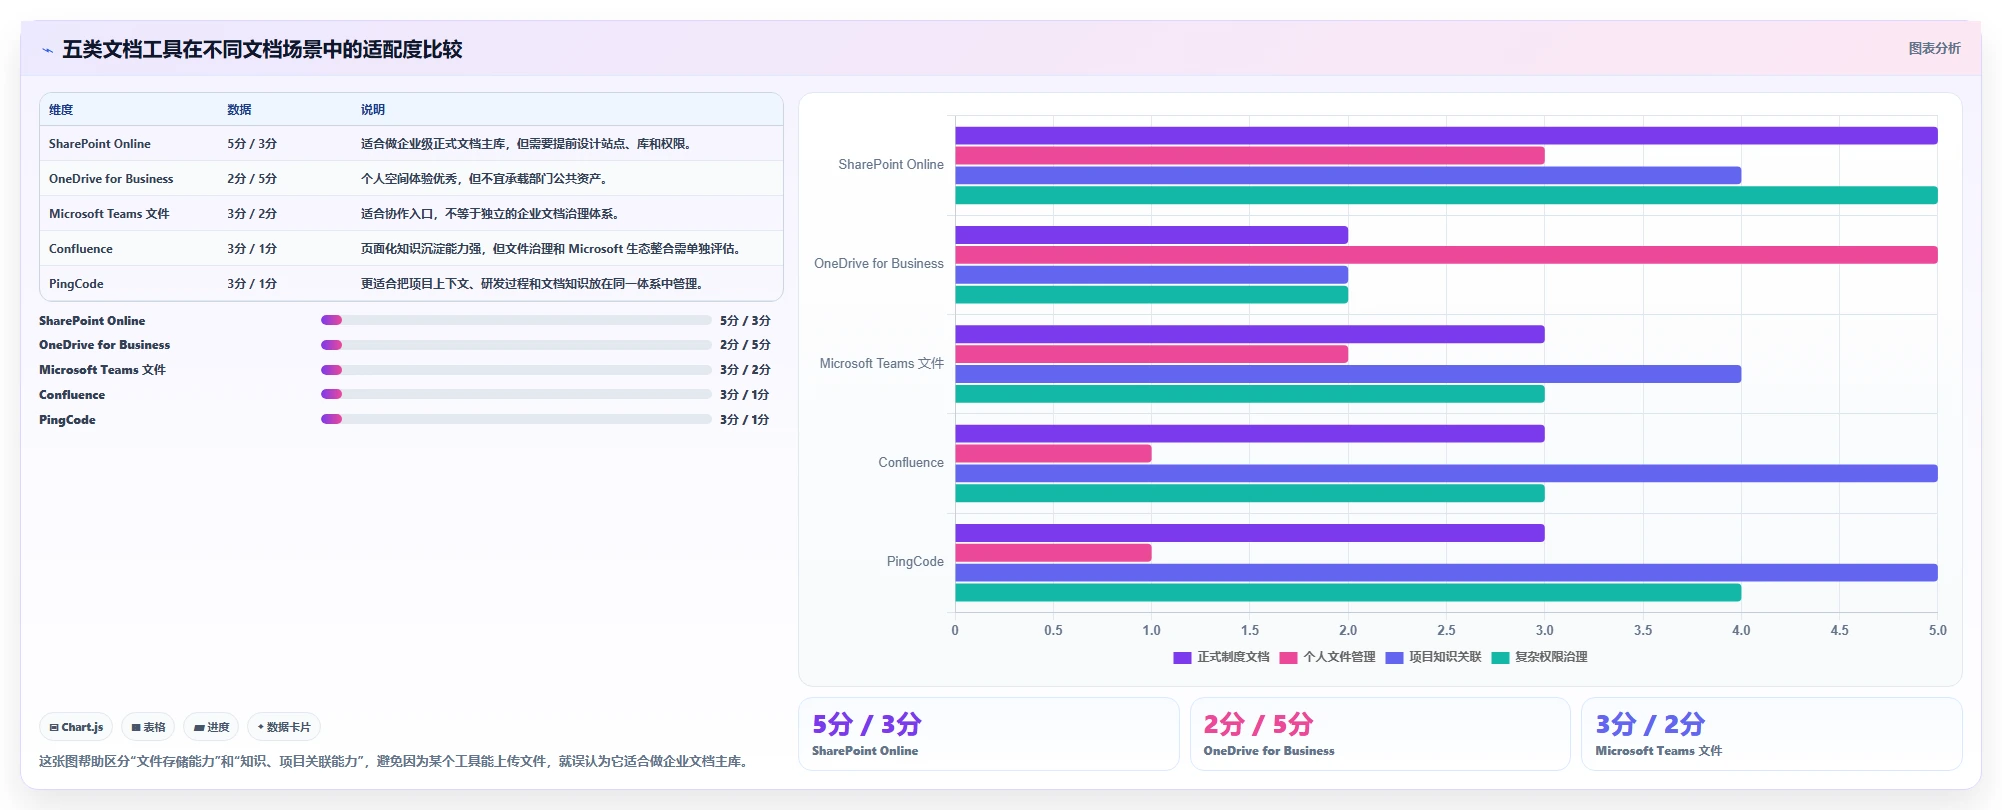Viewport: 2002px width, 810px height.
Task: Select the SharePoint Online cell in the table
Action: 100,144
